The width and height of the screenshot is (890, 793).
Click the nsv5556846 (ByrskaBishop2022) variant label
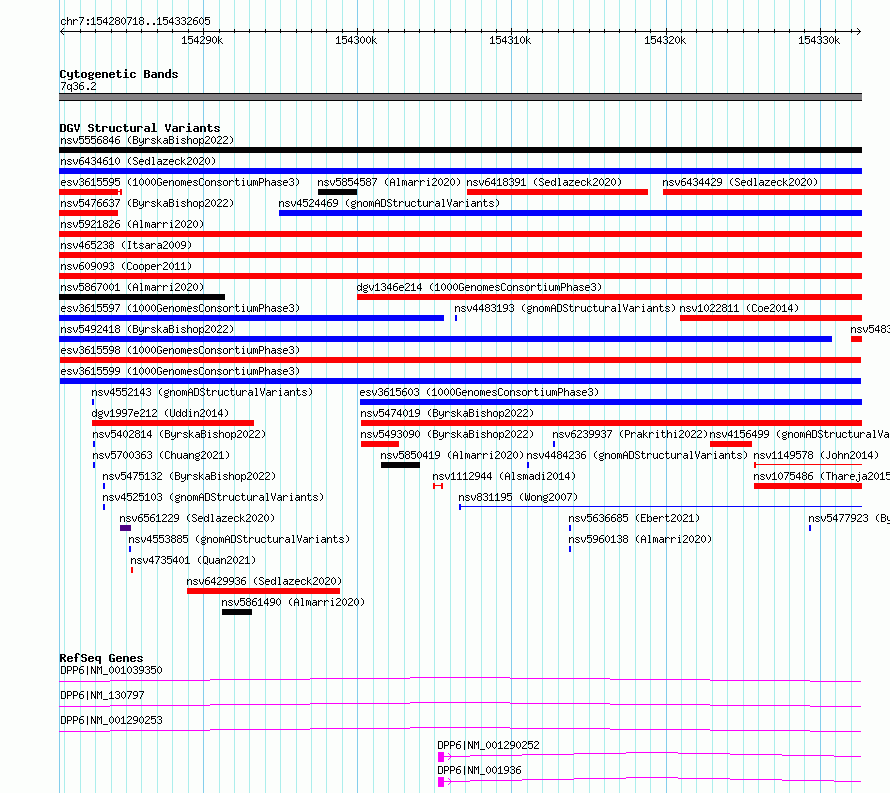point(147,140)
